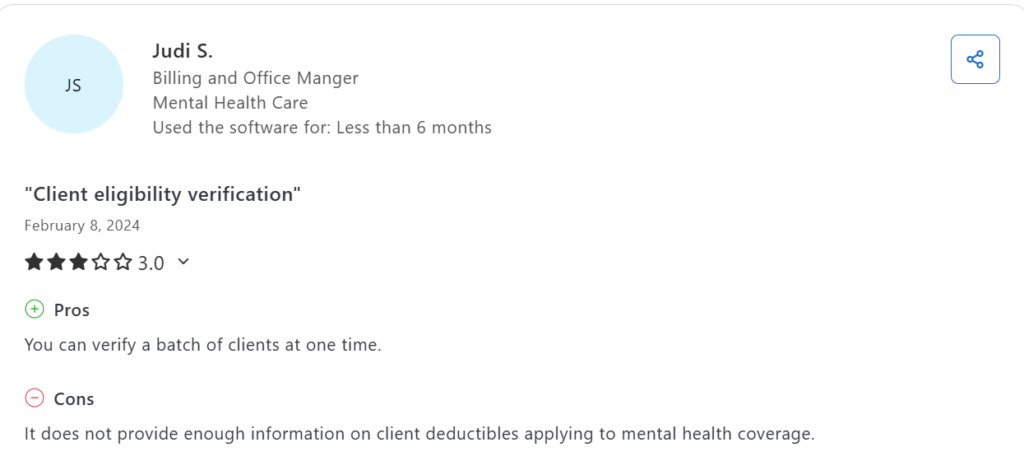
Task: Click the first filled rating star
Action: click(34, 263)
